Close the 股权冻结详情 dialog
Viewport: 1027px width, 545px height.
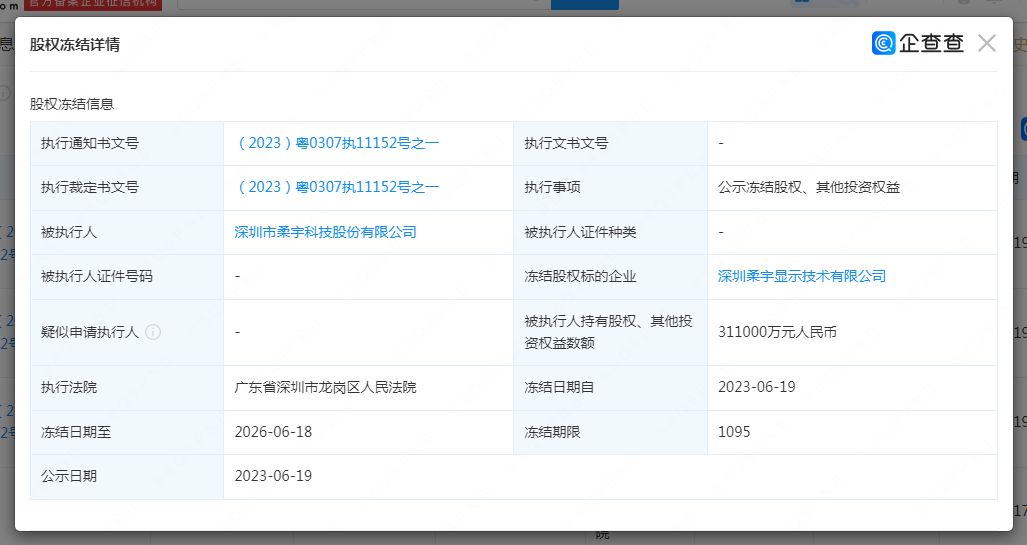click(x=986, y=43)
